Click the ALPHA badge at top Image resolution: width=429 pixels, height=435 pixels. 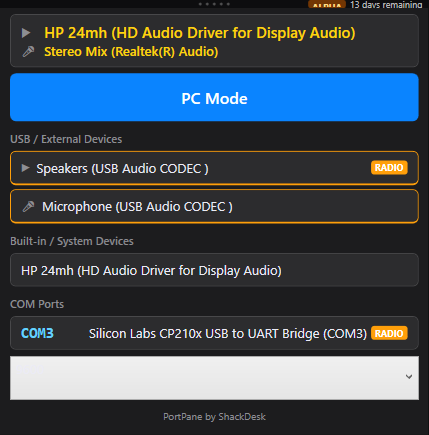[x=327, y=5]
